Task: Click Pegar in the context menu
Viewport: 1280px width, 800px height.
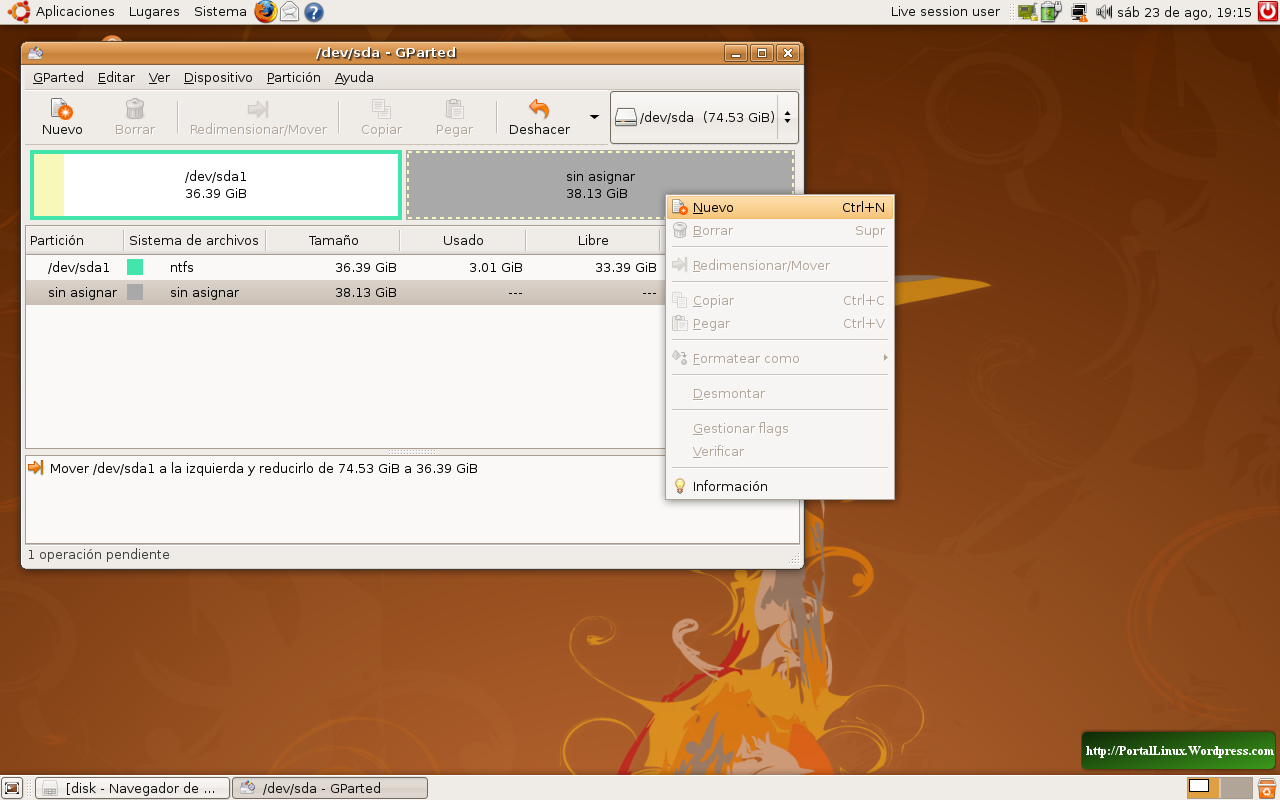Action: point(780,324)
